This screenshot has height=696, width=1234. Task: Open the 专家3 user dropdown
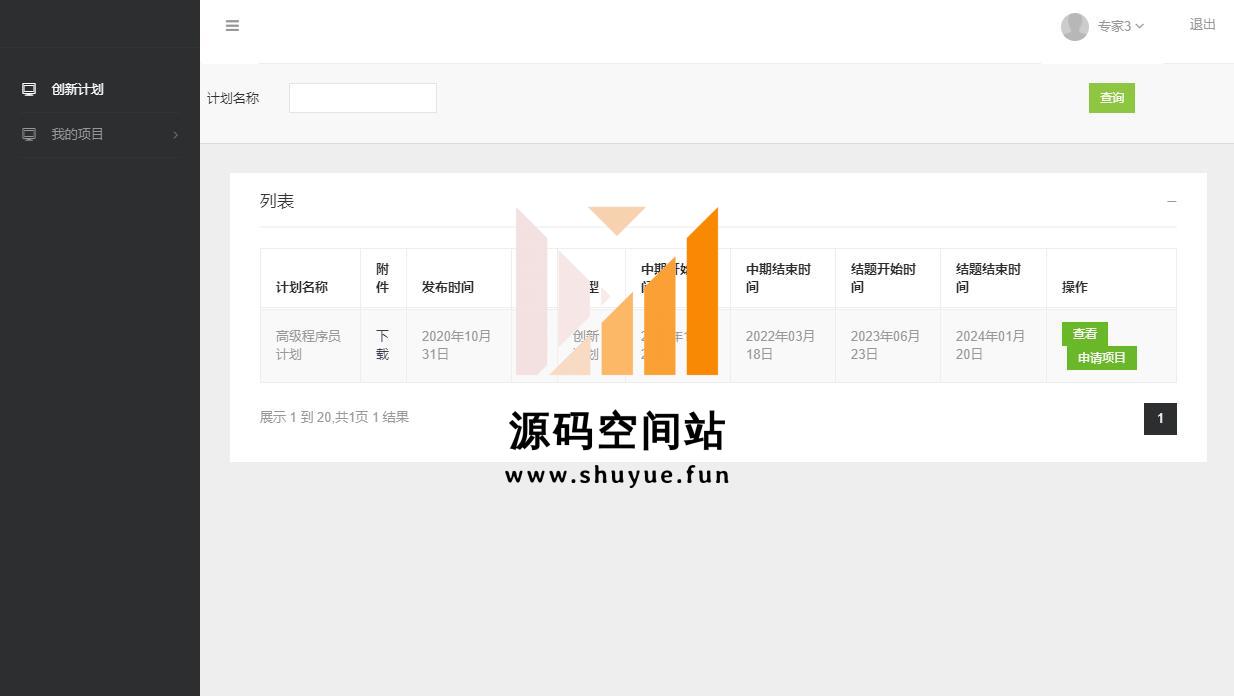point(1120,26)
